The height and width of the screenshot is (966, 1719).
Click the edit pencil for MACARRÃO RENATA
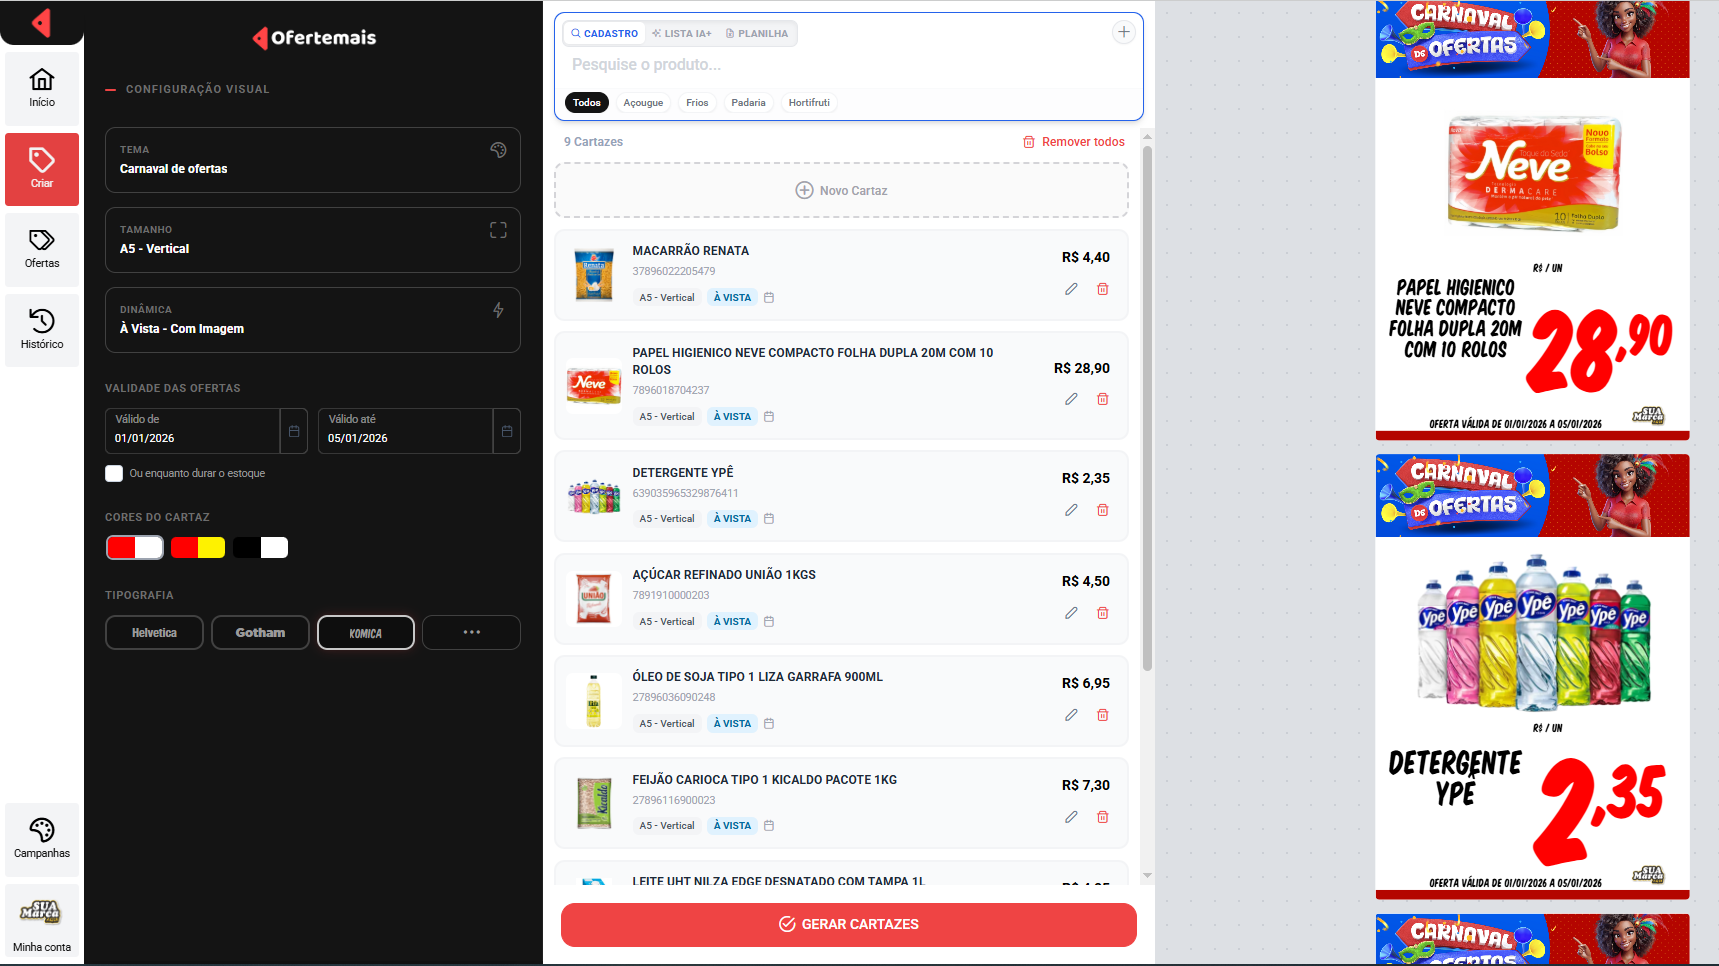[1071, 289]
